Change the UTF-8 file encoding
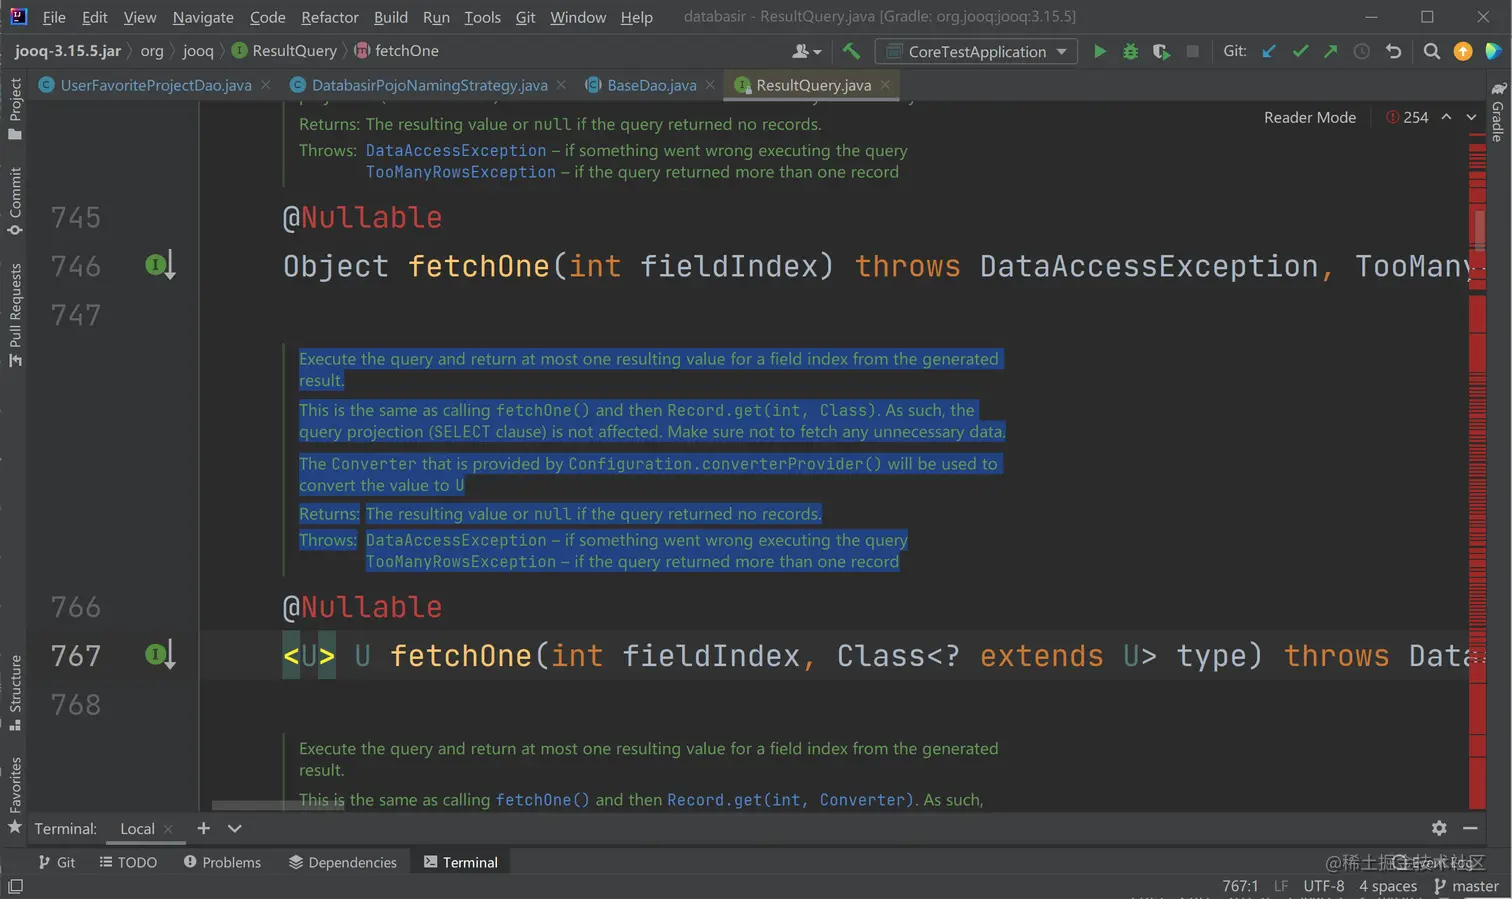 pos(1324,886)
